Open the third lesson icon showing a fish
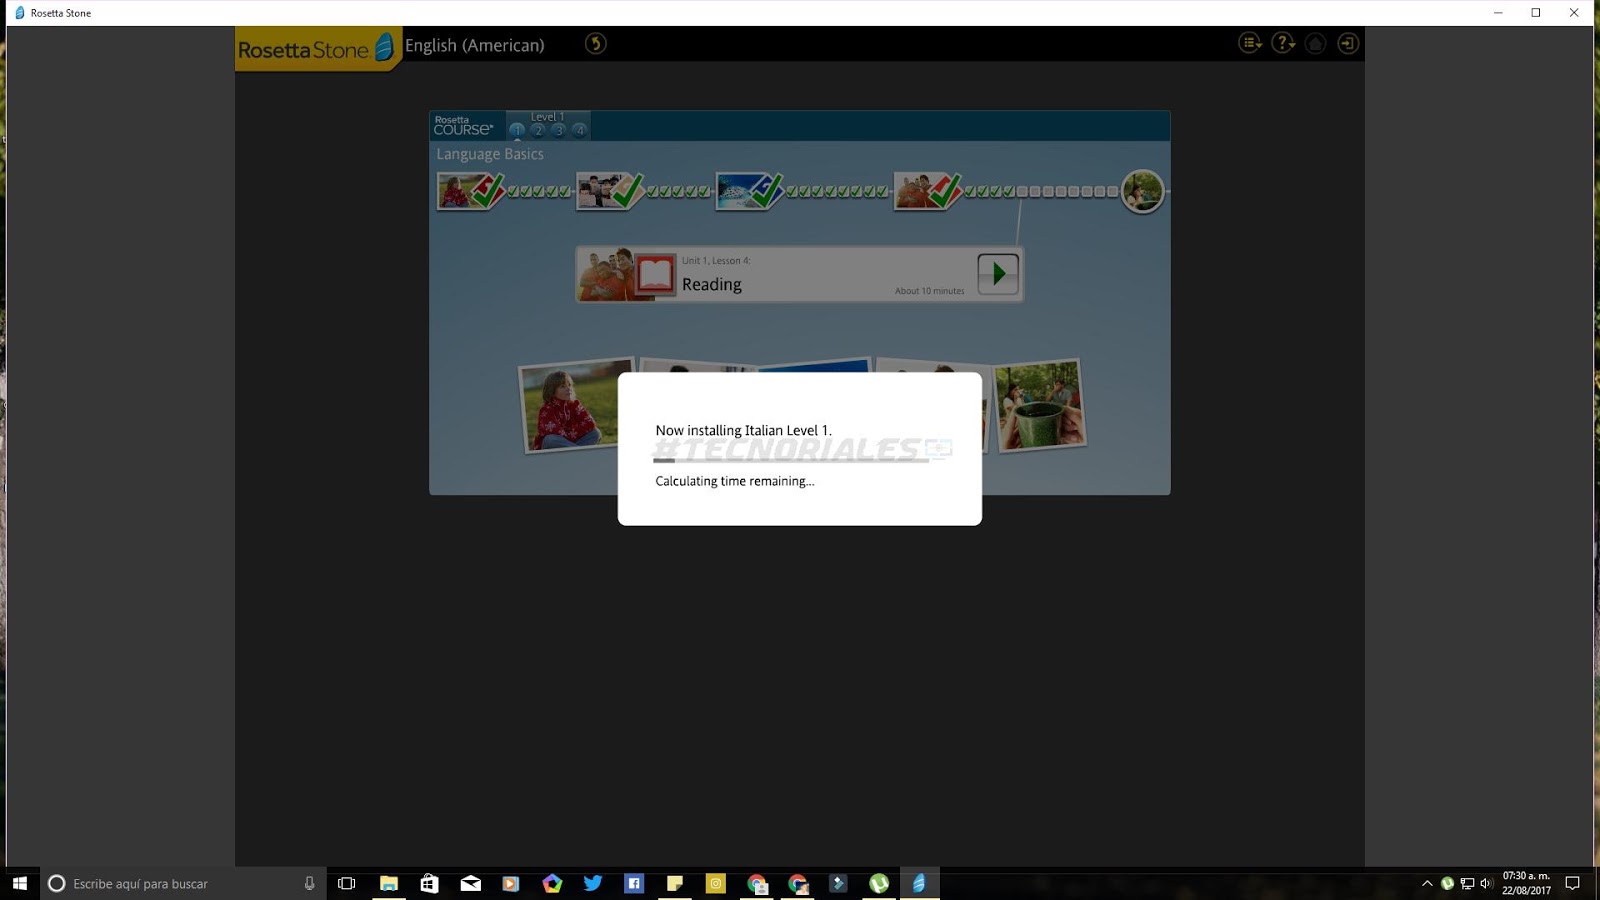 pos(750,190)
